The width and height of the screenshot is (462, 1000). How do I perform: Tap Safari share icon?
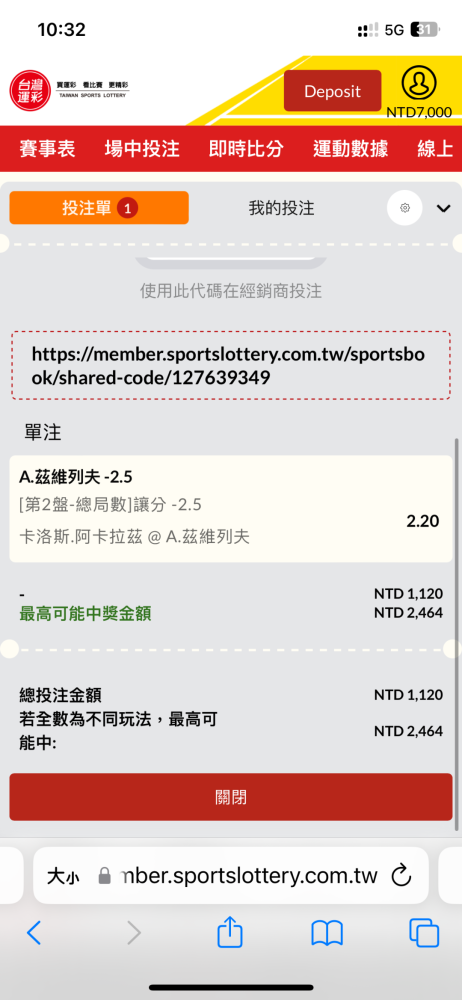click(x=230, y=933)
